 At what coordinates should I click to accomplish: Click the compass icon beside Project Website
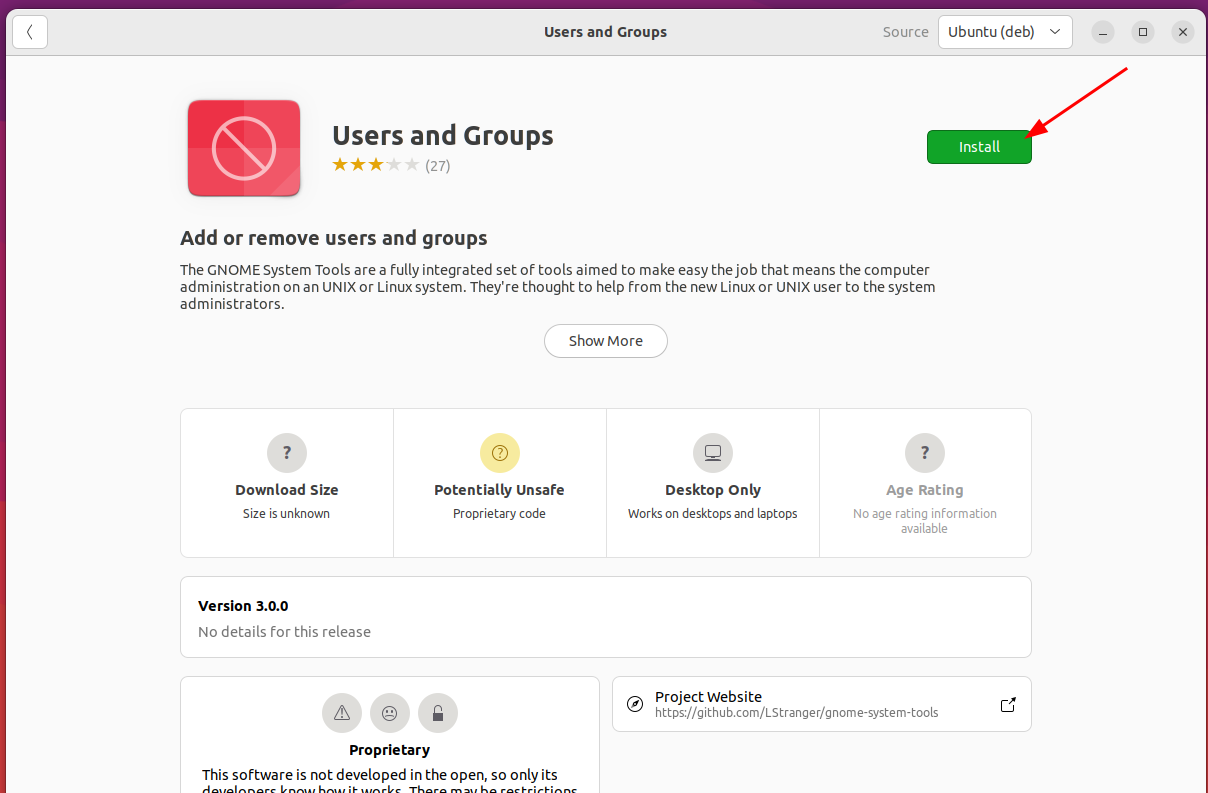pos(635,704)
